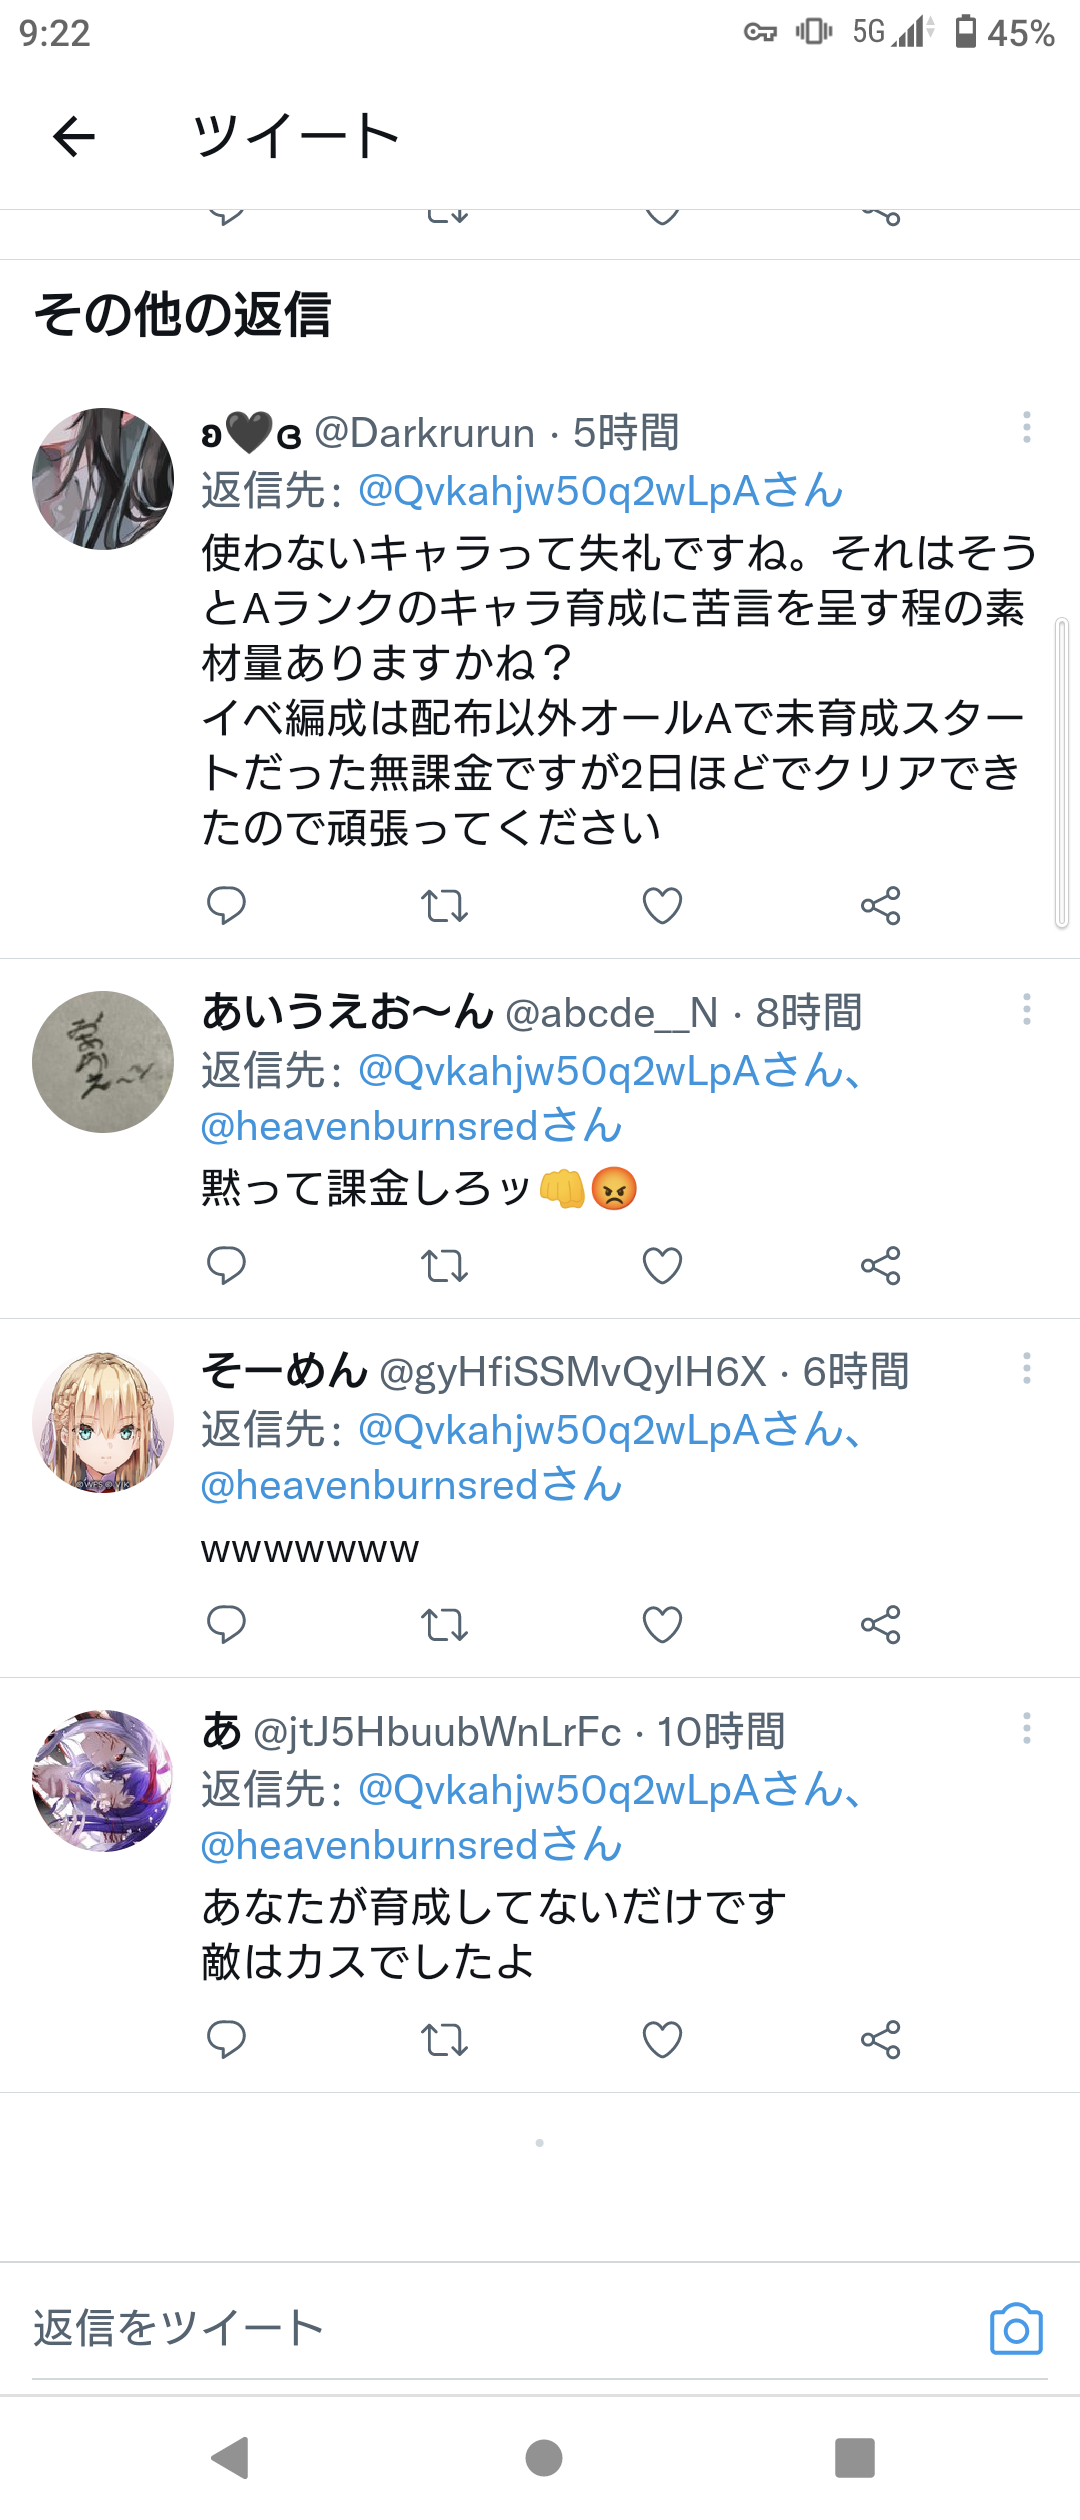The height and width of the screenshot is (2520, 1080).
Task: Open そーめん's profile picture
Action: (x=103, y=1422)
